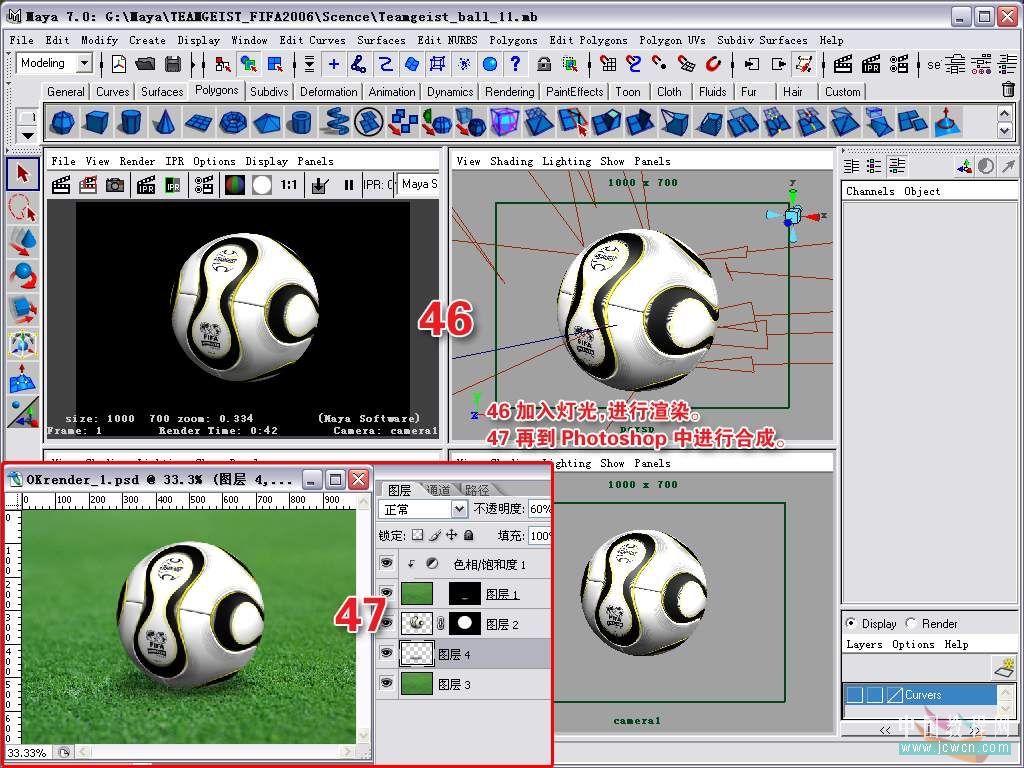The width and height of the screenshot is (1024, 768).
Task: Open the Channels menu in the channel box
Action: [870, 191]
